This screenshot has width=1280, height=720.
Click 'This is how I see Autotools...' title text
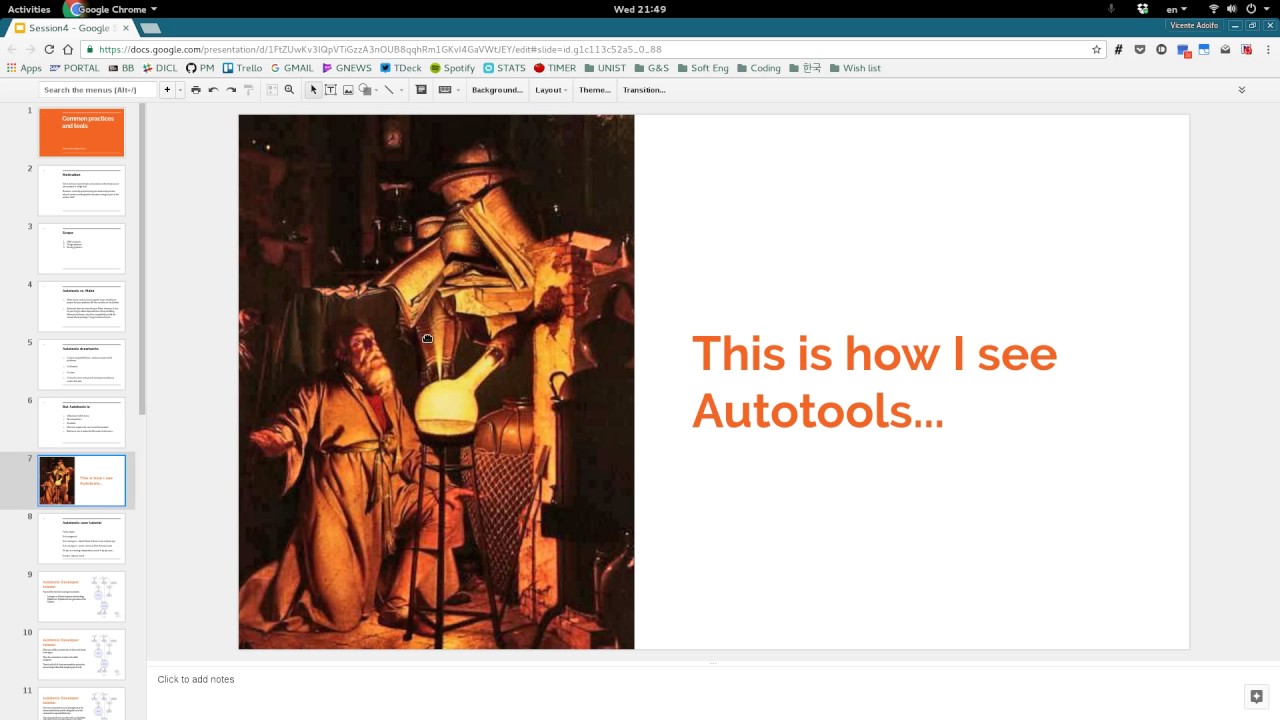874,381
